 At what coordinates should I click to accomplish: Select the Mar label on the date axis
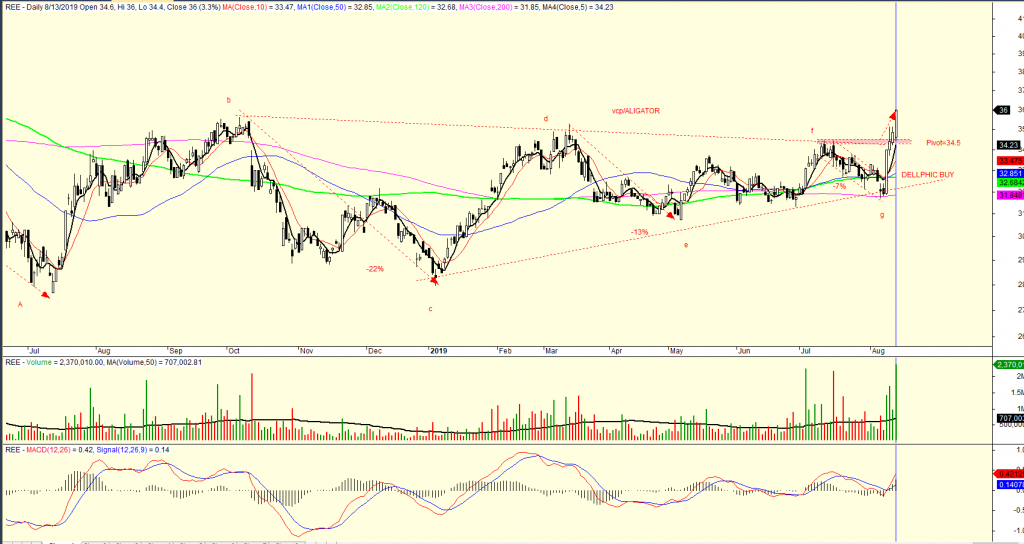(552, 351)
